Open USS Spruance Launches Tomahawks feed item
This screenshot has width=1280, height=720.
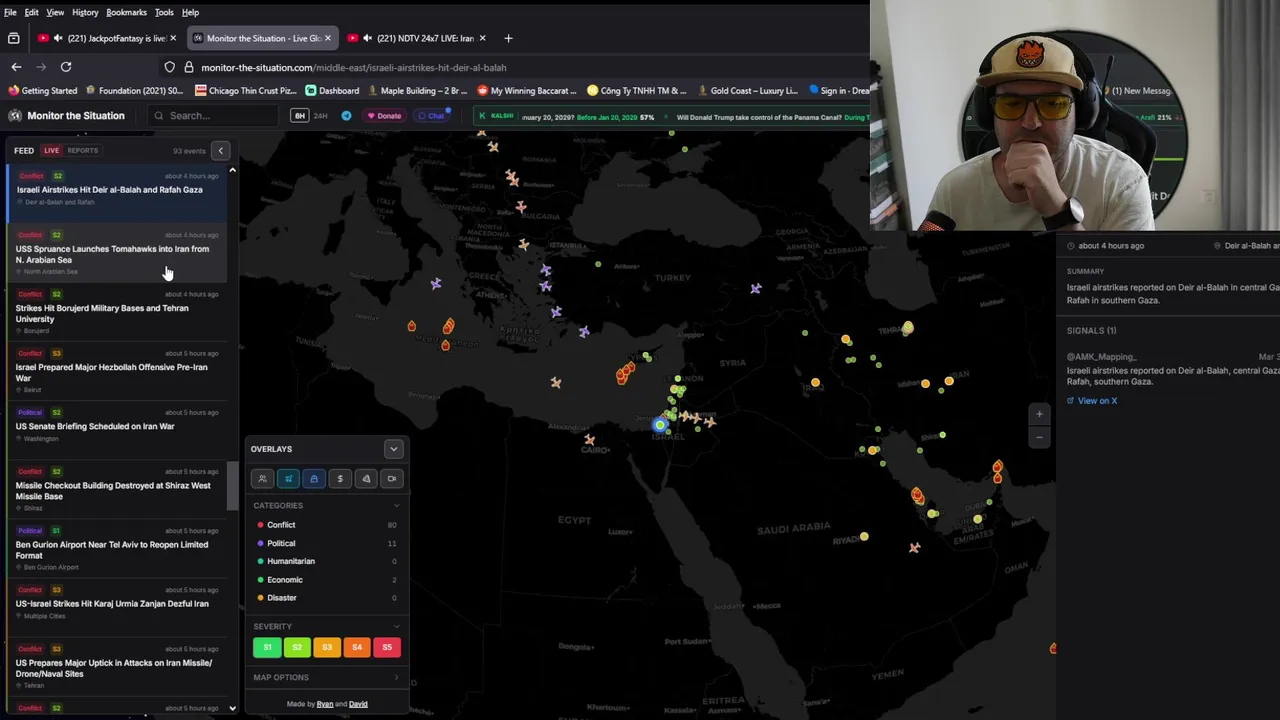116,255
